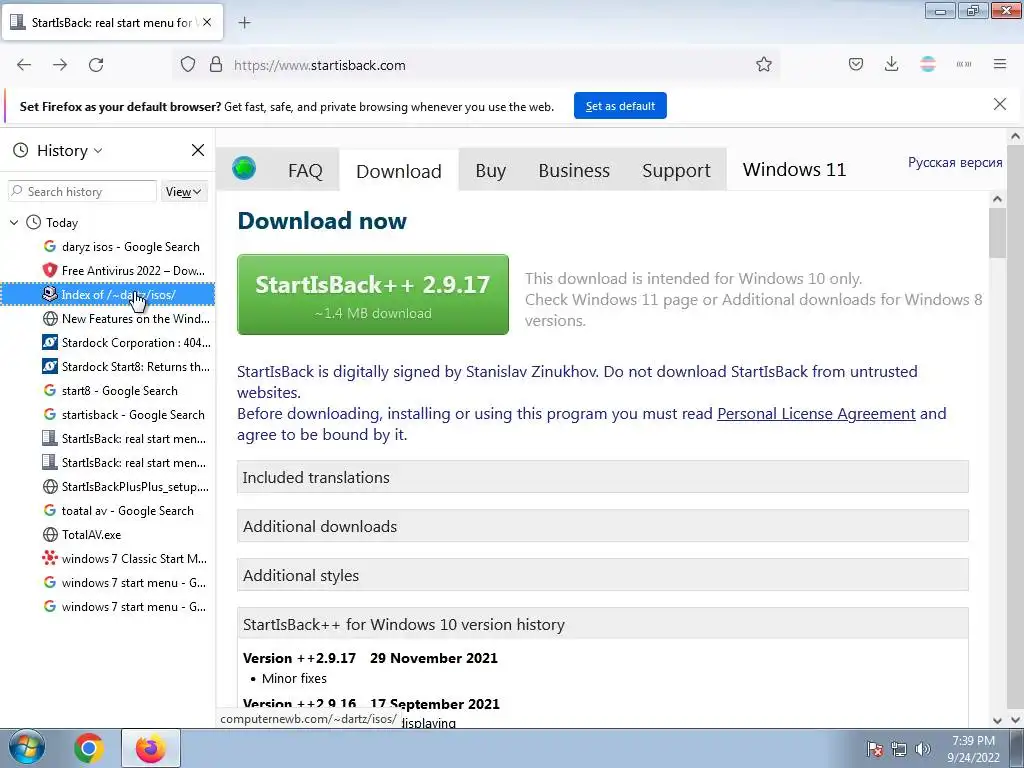Click the taskbar clock showing 7:39 PM
Screen dimensions: 1024x768
tap(973, 748)
